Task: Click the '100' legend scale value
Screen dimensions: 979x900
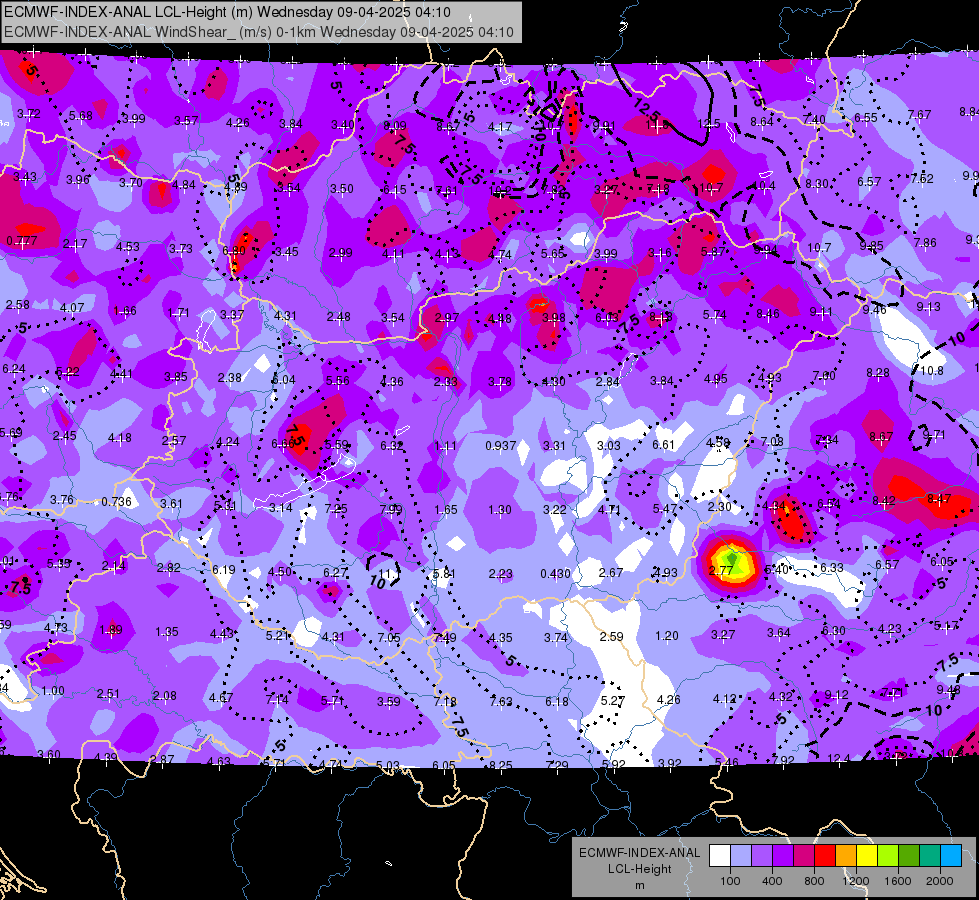Action: (x=730, y=881)
